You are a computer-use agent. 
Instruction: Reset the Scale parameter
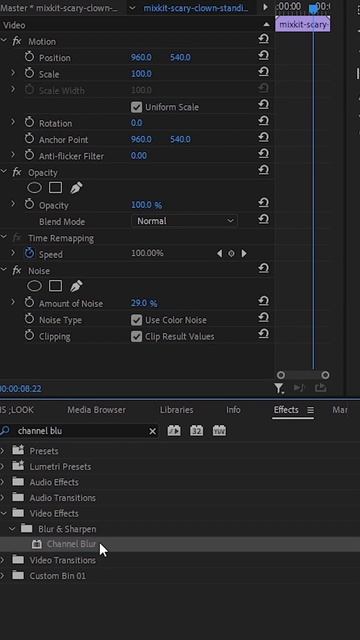[x=264, y=72]
